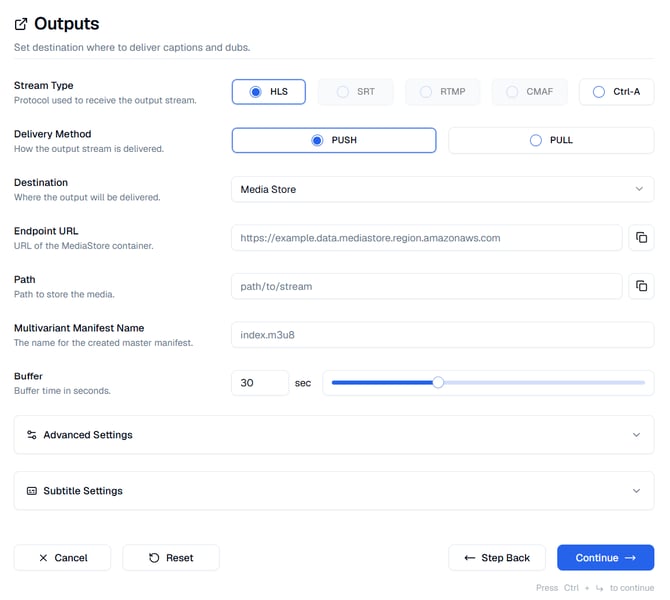The width and height of the screenshot is (670, 600).
Task: Choose PULL delivery method
Action: click(x=551, y=140)
